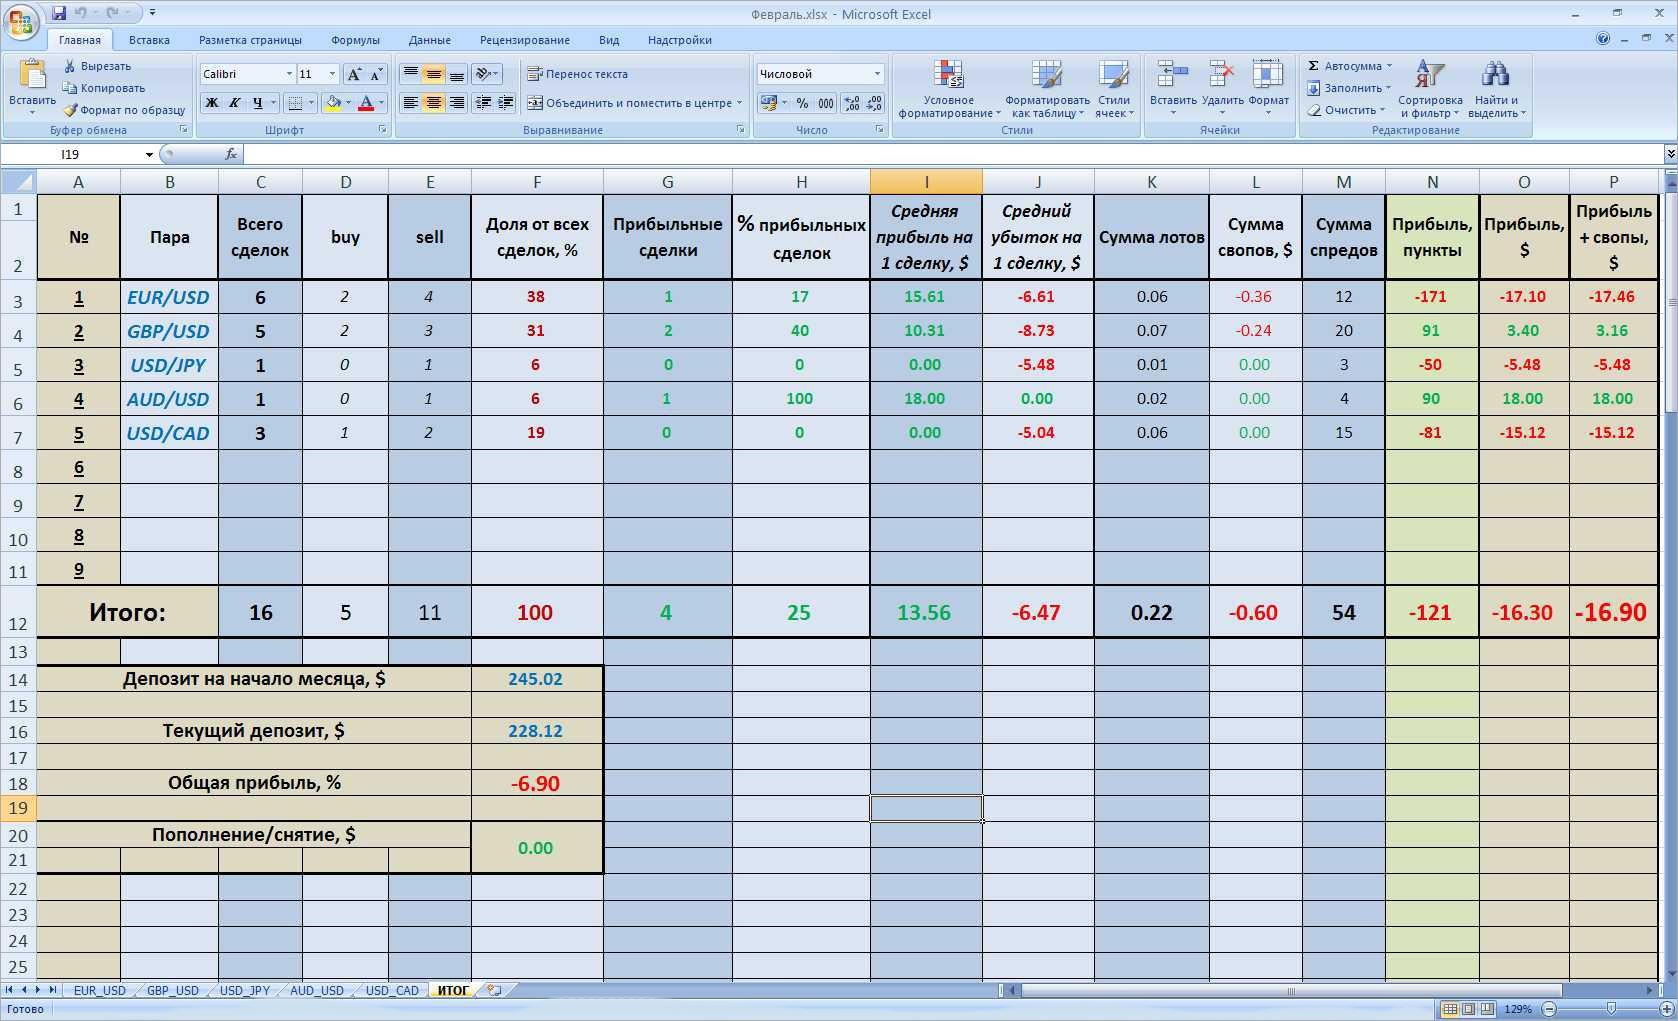The image size is (1678, 1021).
Task: Expand the Числовой number format dropdown
Action: tap(877, 74)
